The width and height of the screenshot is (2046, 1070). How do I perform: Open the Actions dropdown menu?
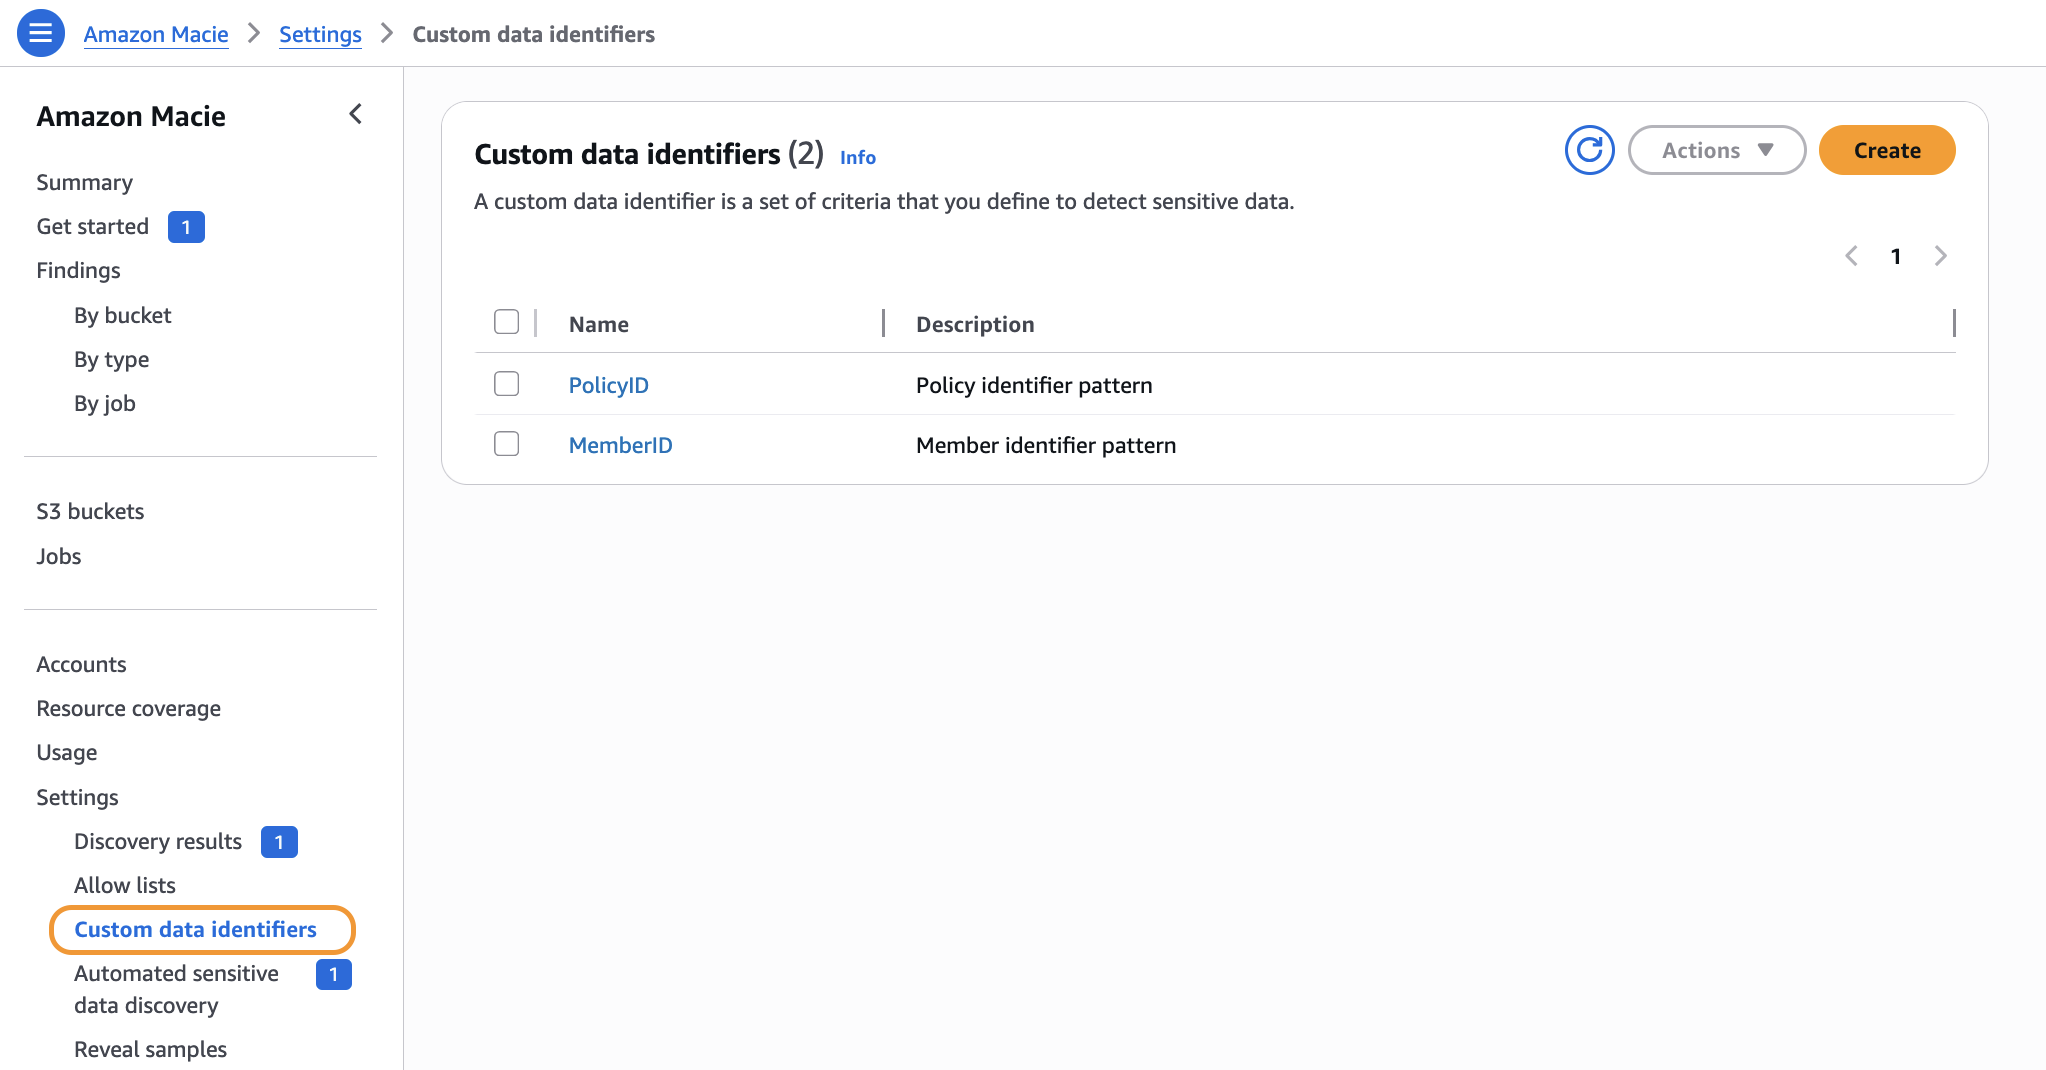pos(1717,150)
